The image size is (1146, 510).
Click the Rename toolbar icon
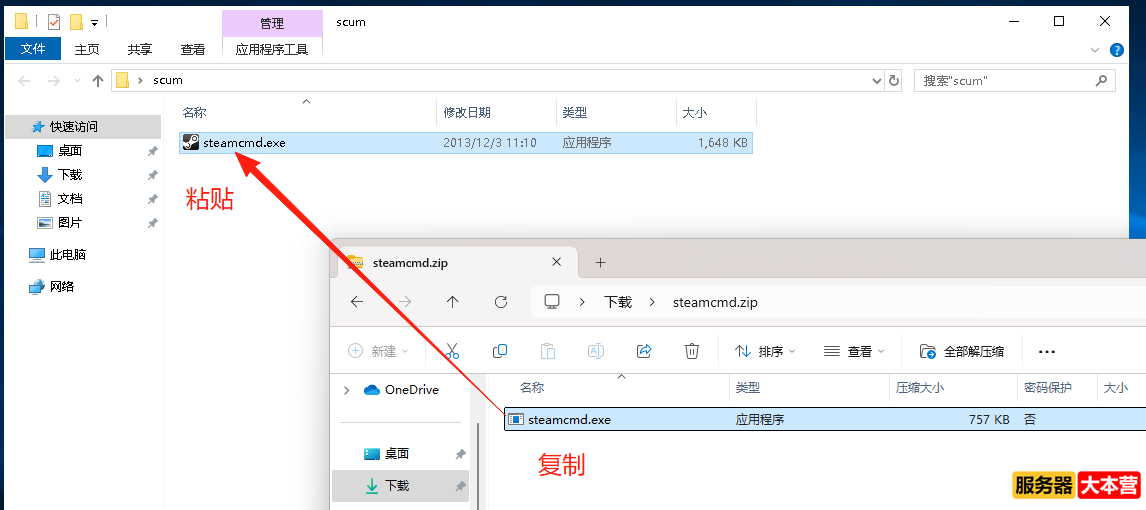click(x=596, y=351)
